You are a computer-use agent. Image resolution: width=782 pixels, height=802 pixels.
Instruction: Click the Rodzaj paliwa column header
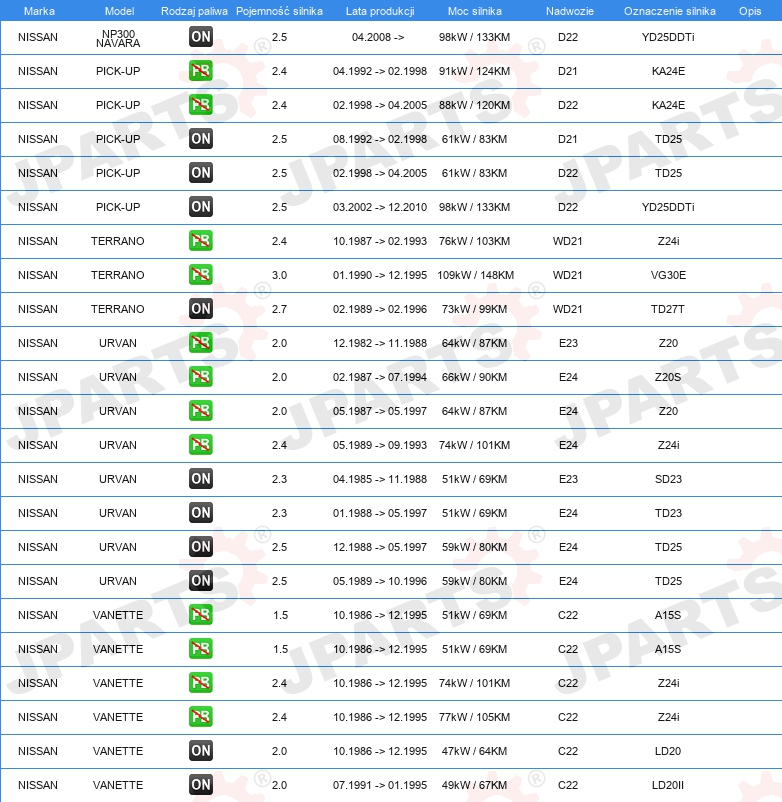[194, 11]
